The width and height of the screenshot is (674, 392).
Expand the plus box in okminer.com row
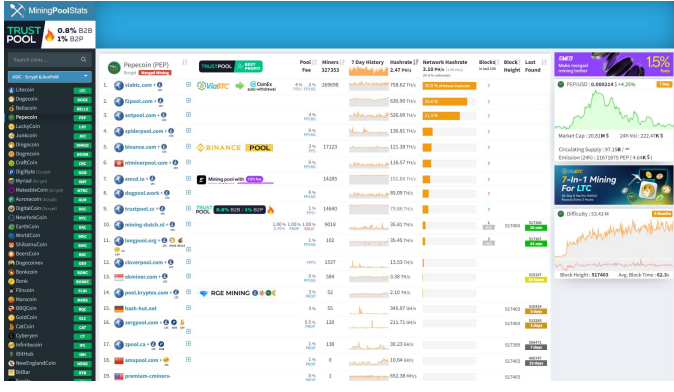(188, 276)
